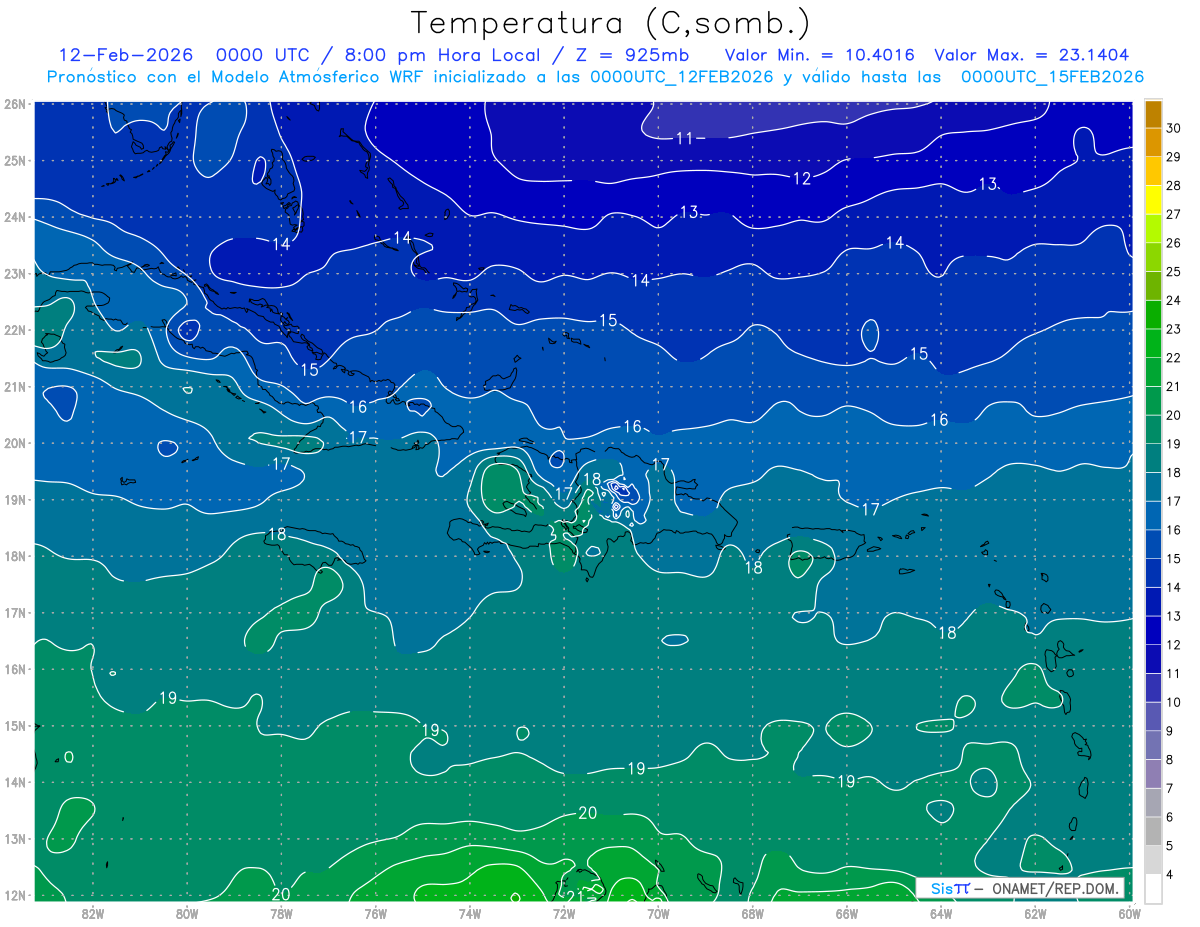Image resolution: width=1200 pixels, height=927 pixels.
Task: Click the "21" contour label on the map
Action: 574,895
